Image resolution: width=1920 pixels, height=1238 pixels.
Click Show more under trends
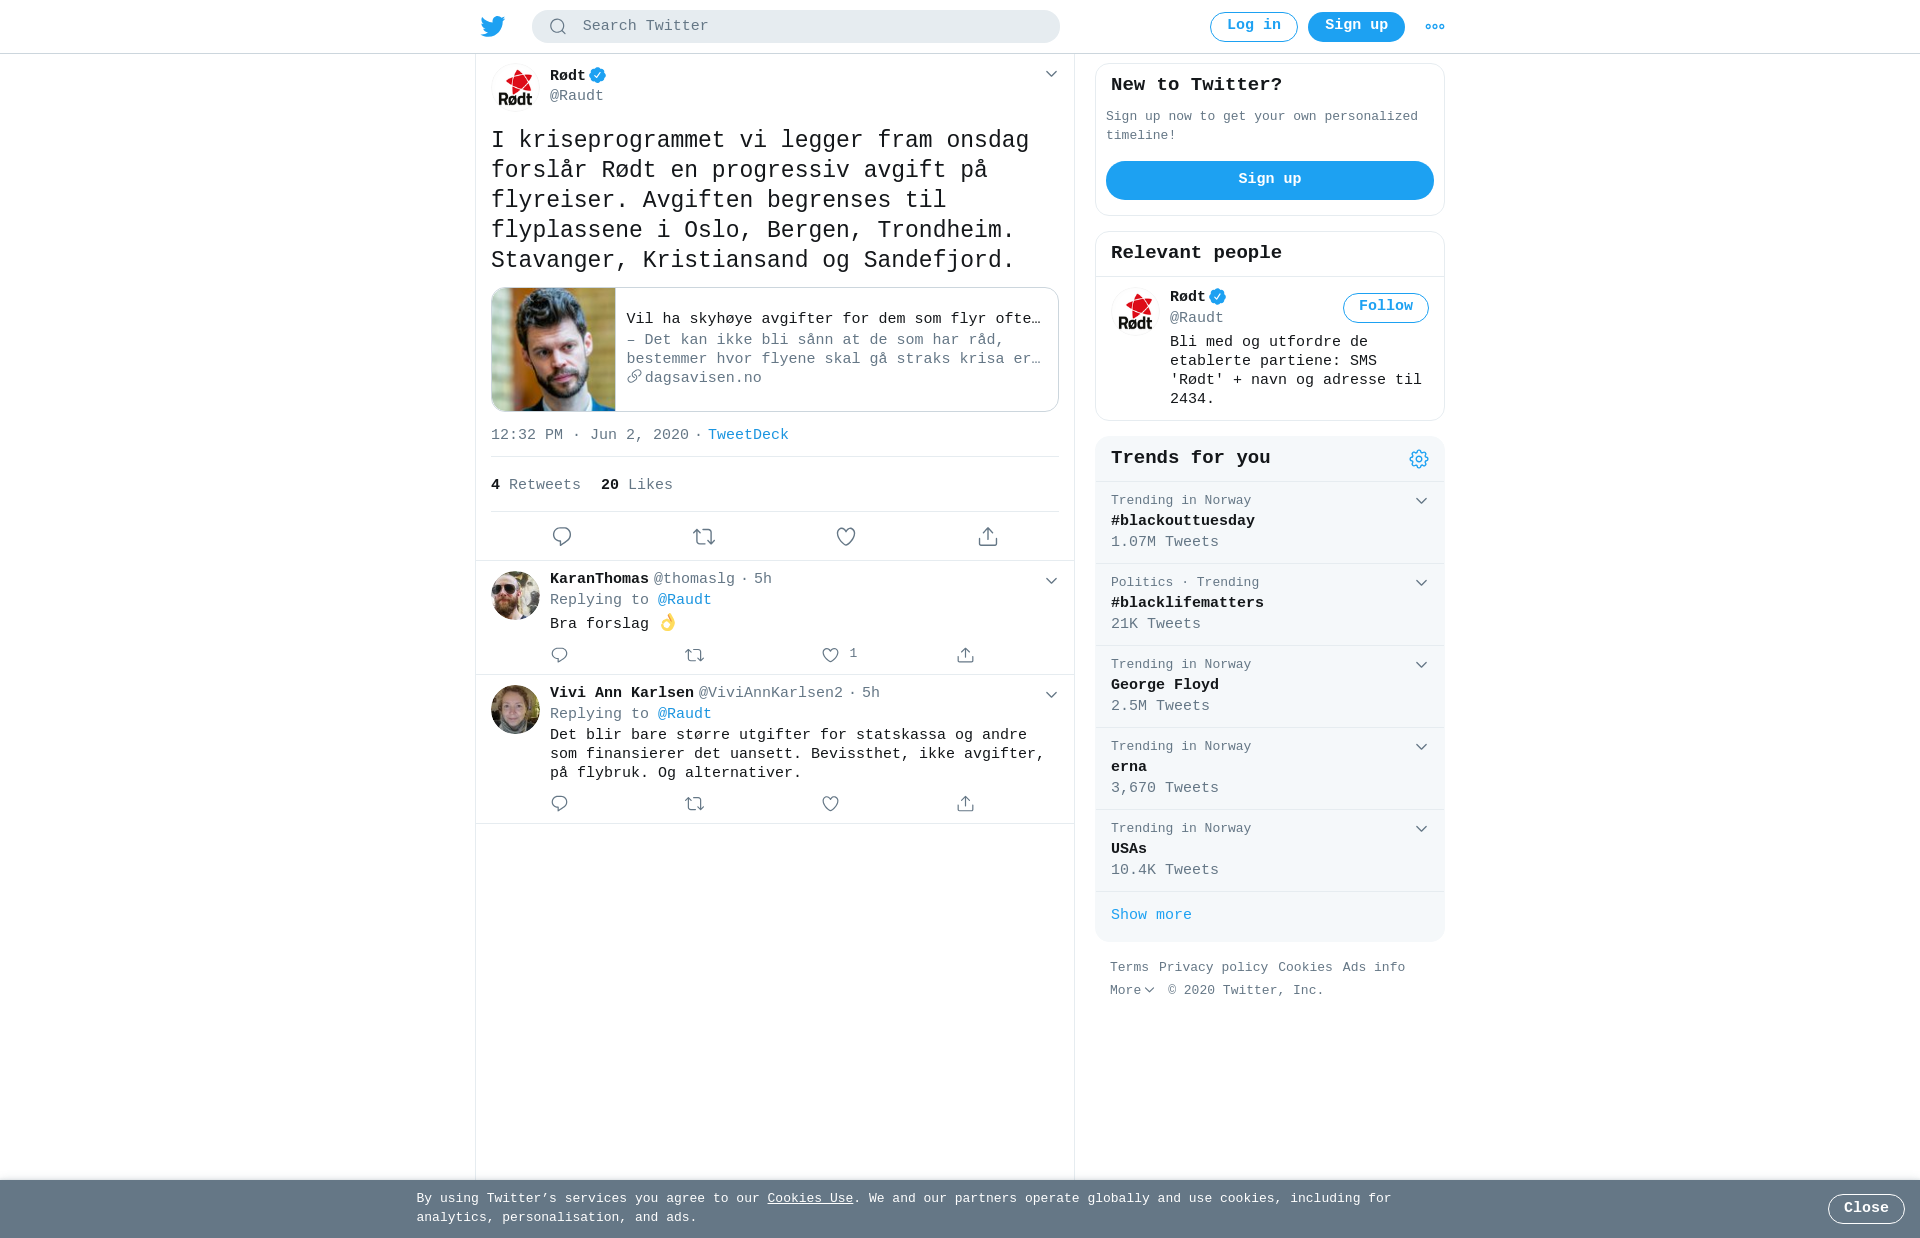click(x=1151, y=915)
